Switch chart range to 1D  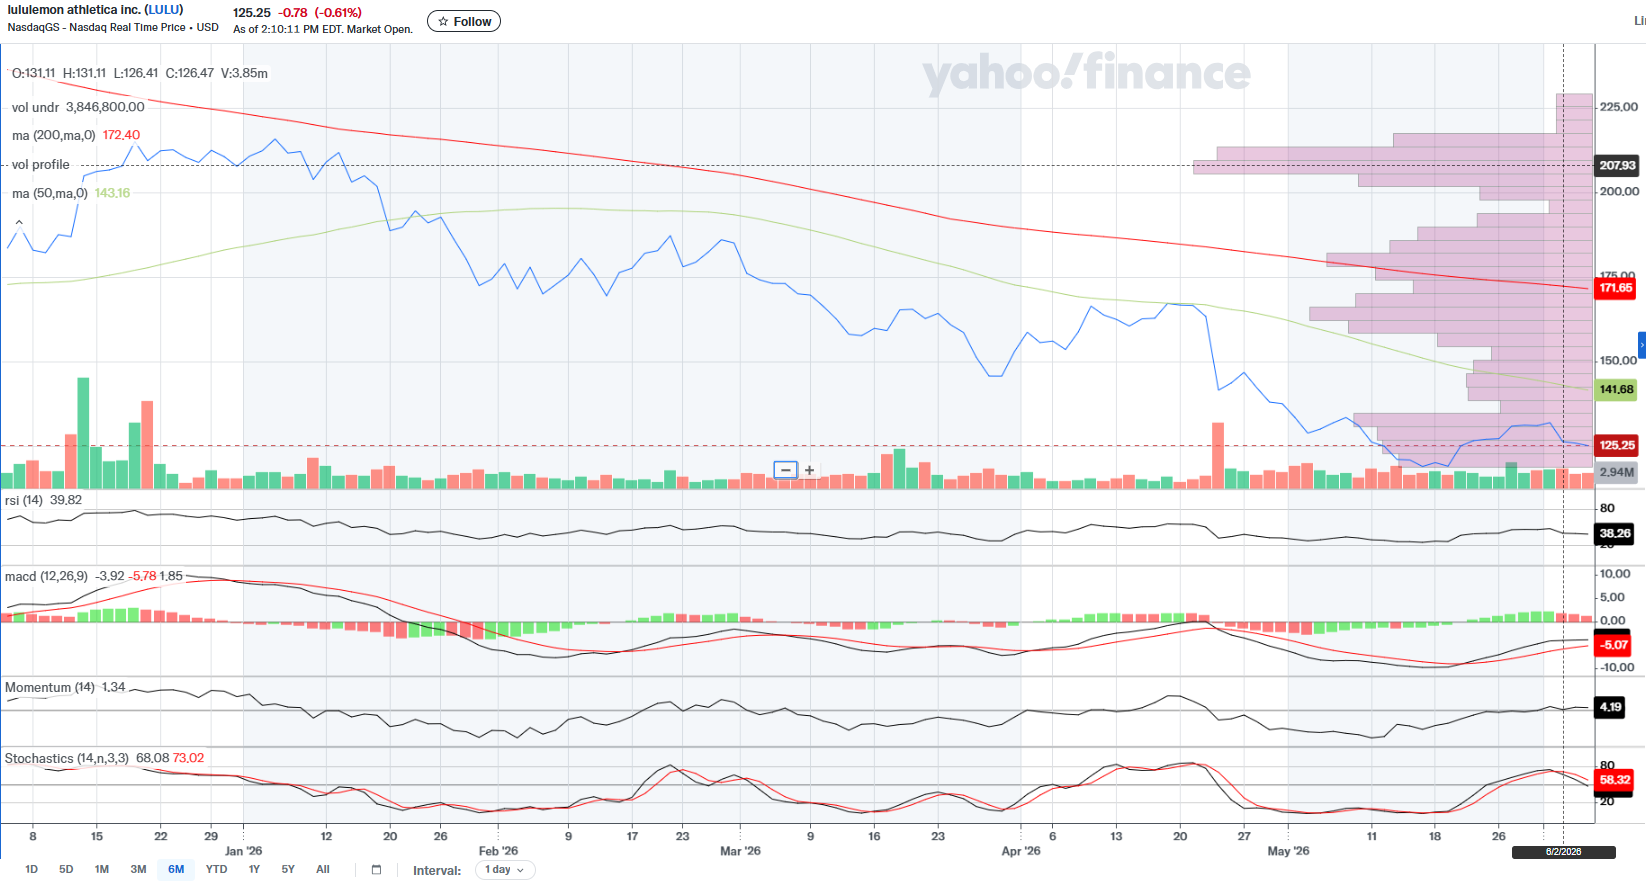click(32, 870)
